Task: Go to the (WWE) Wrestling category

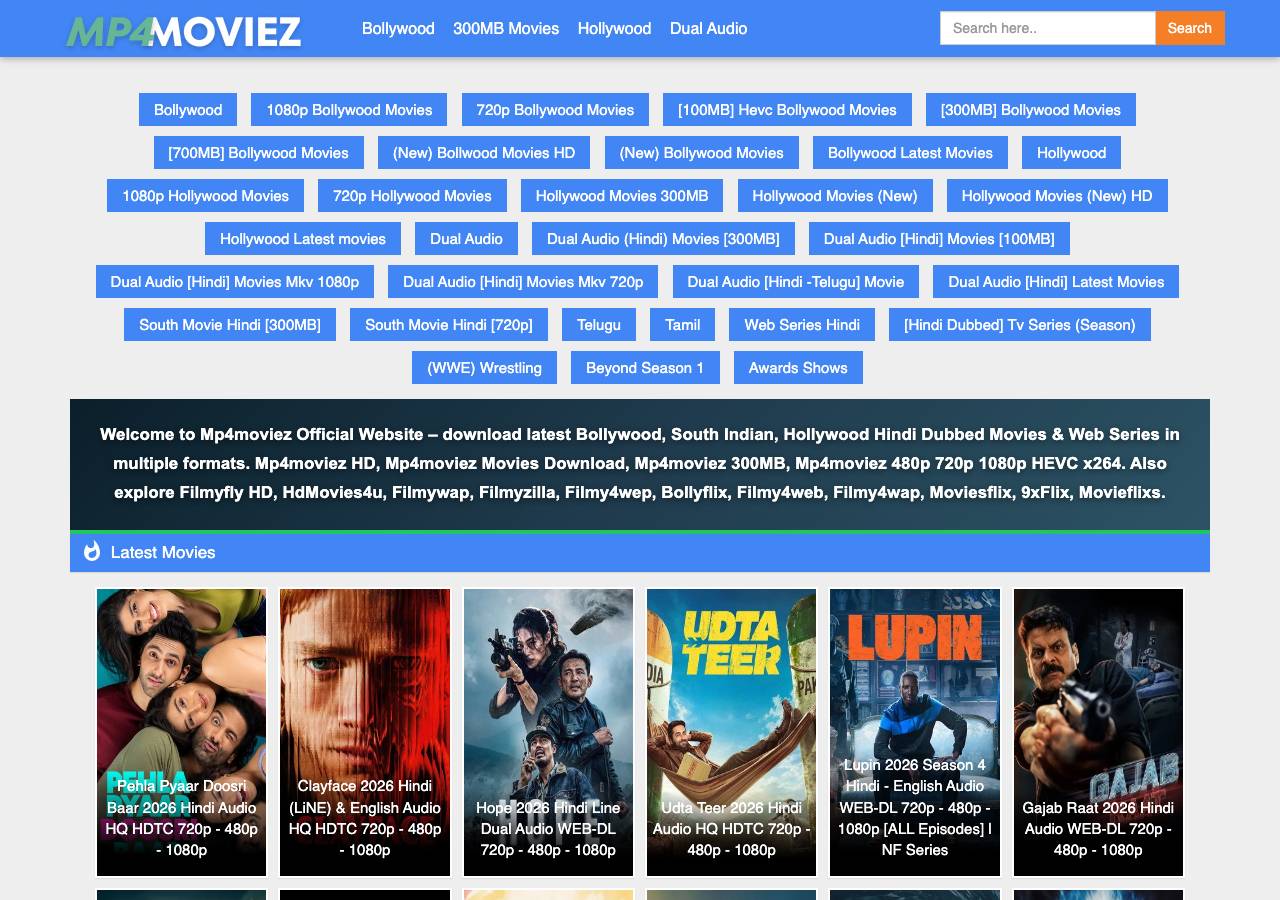Action: point(484,368)
